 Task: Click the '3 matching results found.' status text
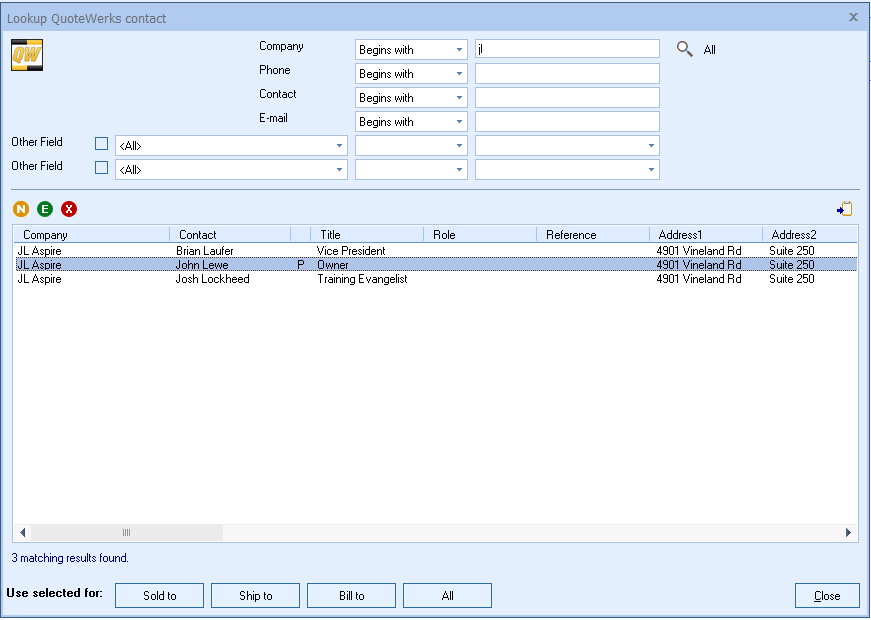[70, 558]
